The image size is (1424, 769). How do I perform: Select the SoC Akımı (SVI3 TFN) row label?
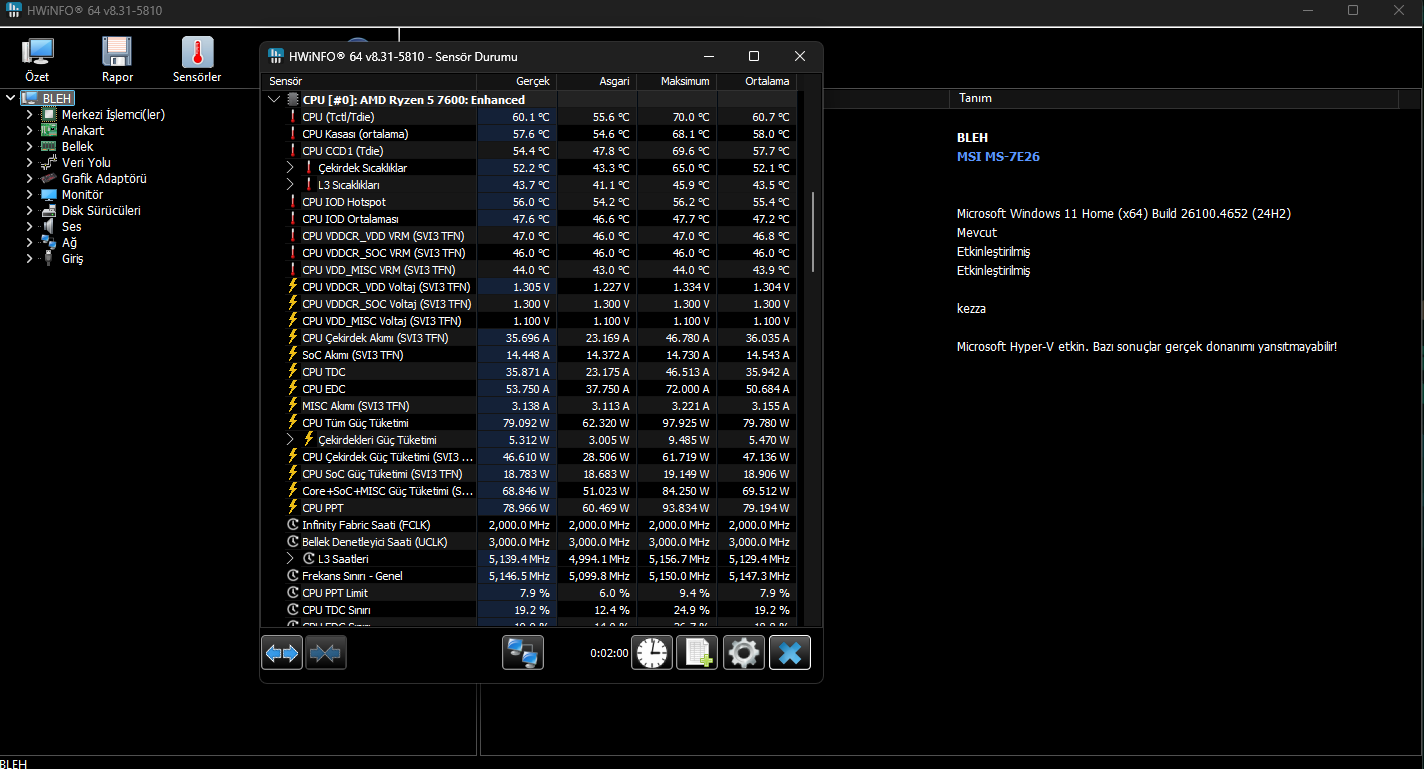353,355
